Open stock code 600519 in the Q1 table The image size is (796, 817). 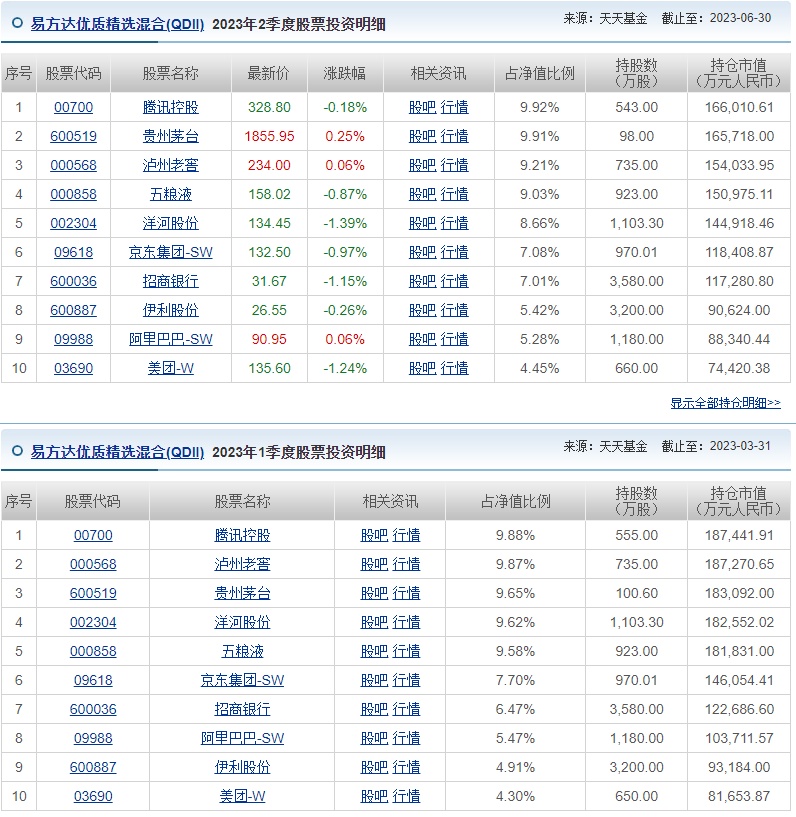click(x=93, y=593)
